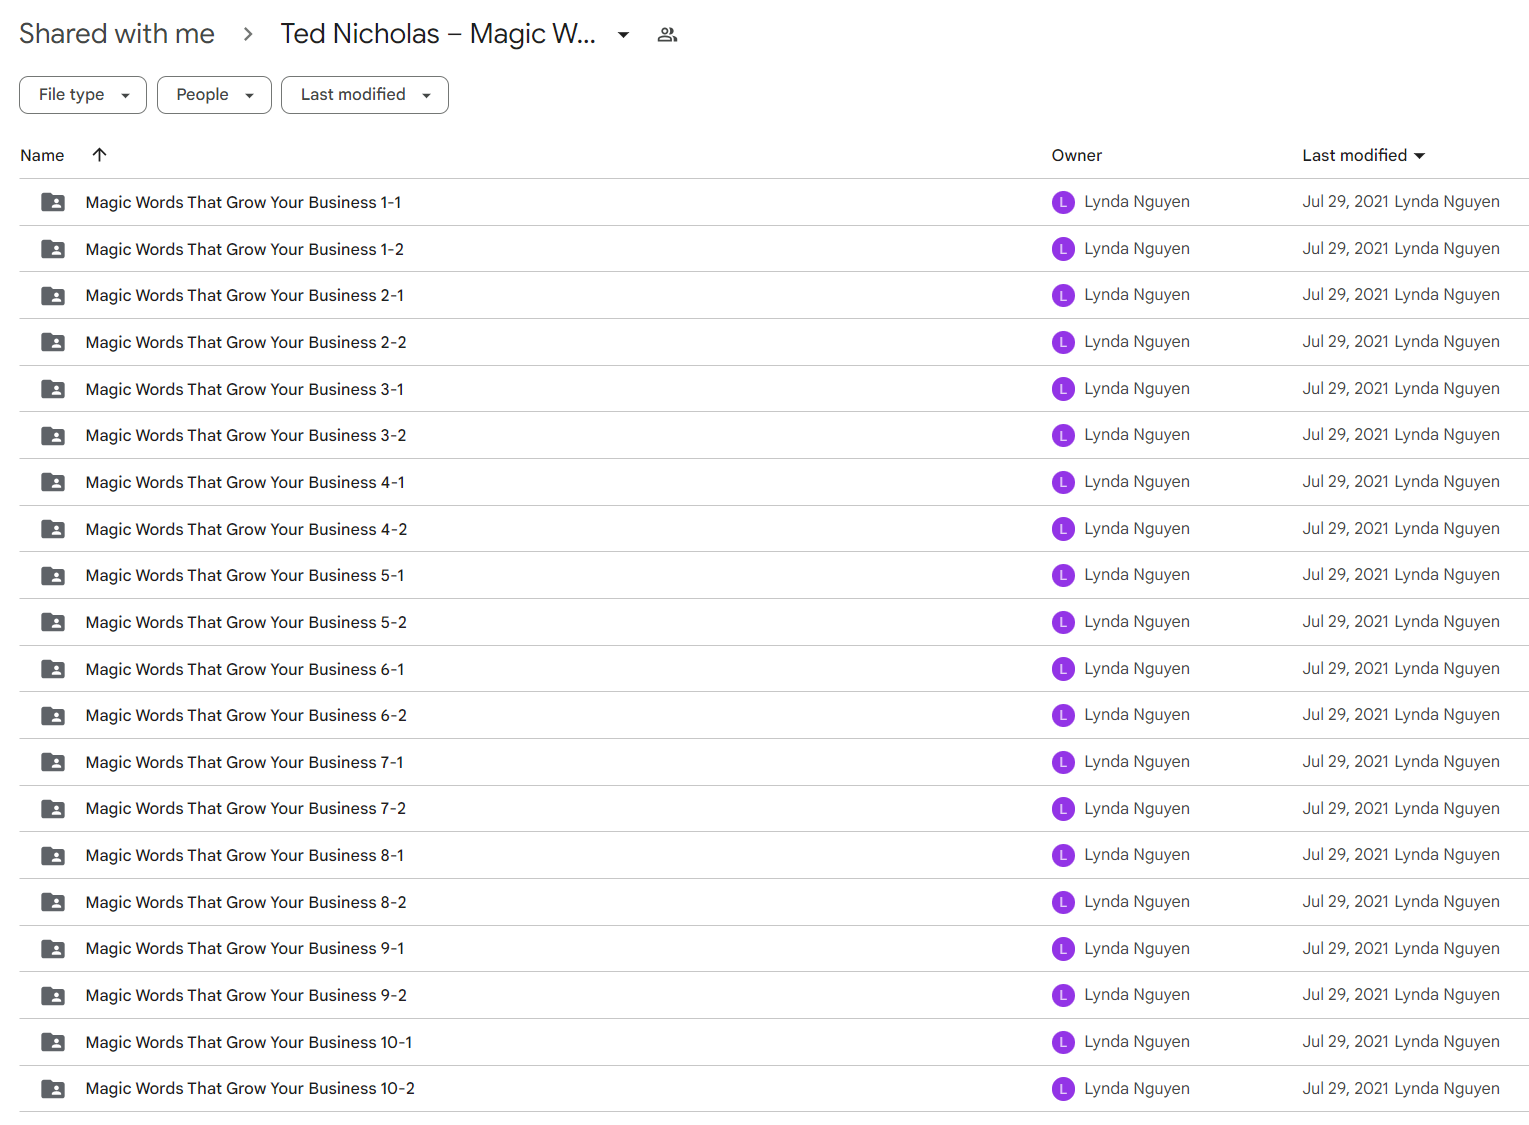
Task: Select Magic Words That Grow Your Business 5-2
Action: (246, 622)
